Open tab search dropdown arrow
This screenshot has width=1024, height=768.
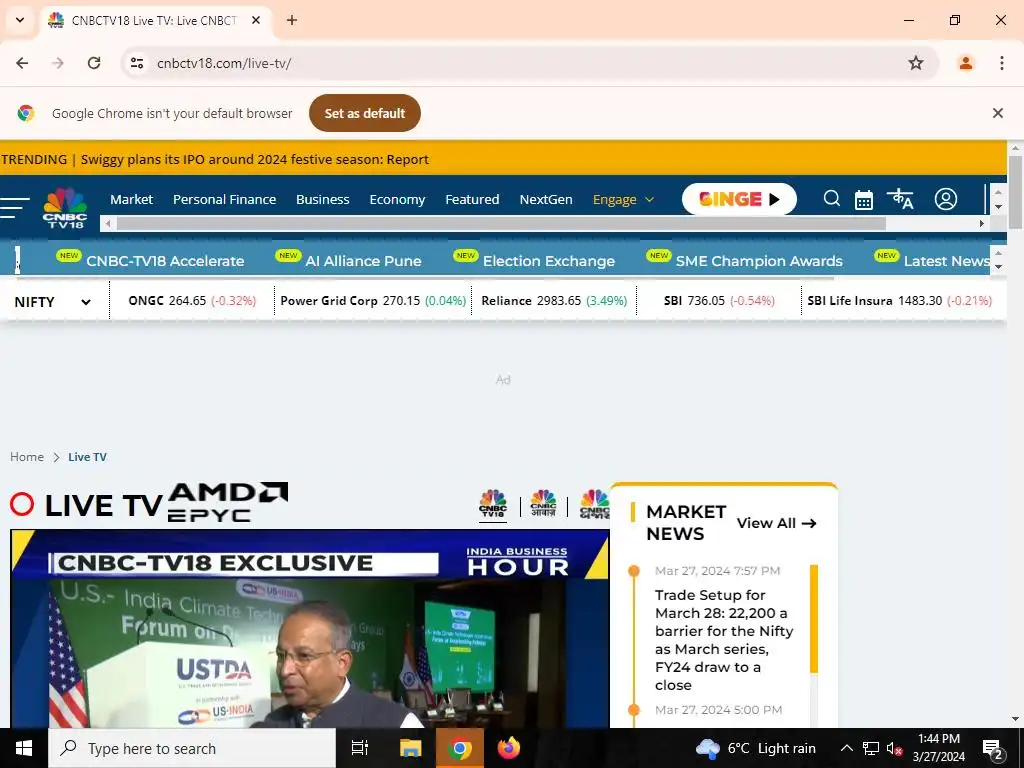click(x=20, y=20)
